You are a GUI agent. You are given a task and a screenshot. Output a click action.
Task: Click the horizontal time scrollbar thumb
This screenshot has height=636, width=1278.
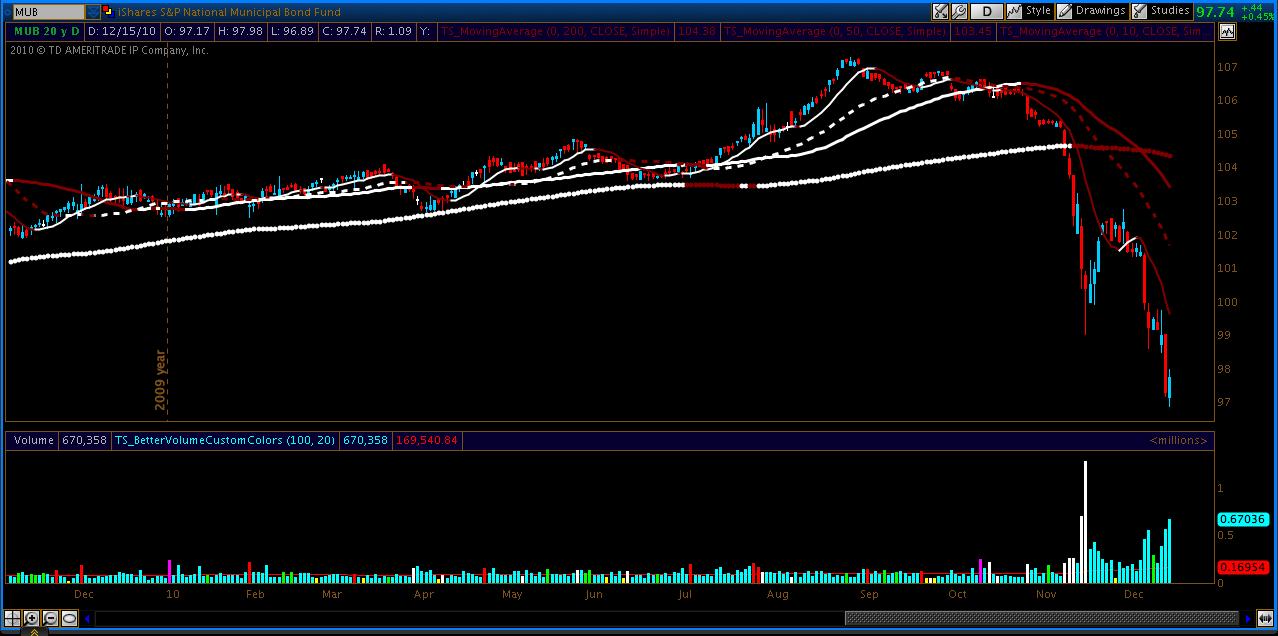pos(1041,618)
